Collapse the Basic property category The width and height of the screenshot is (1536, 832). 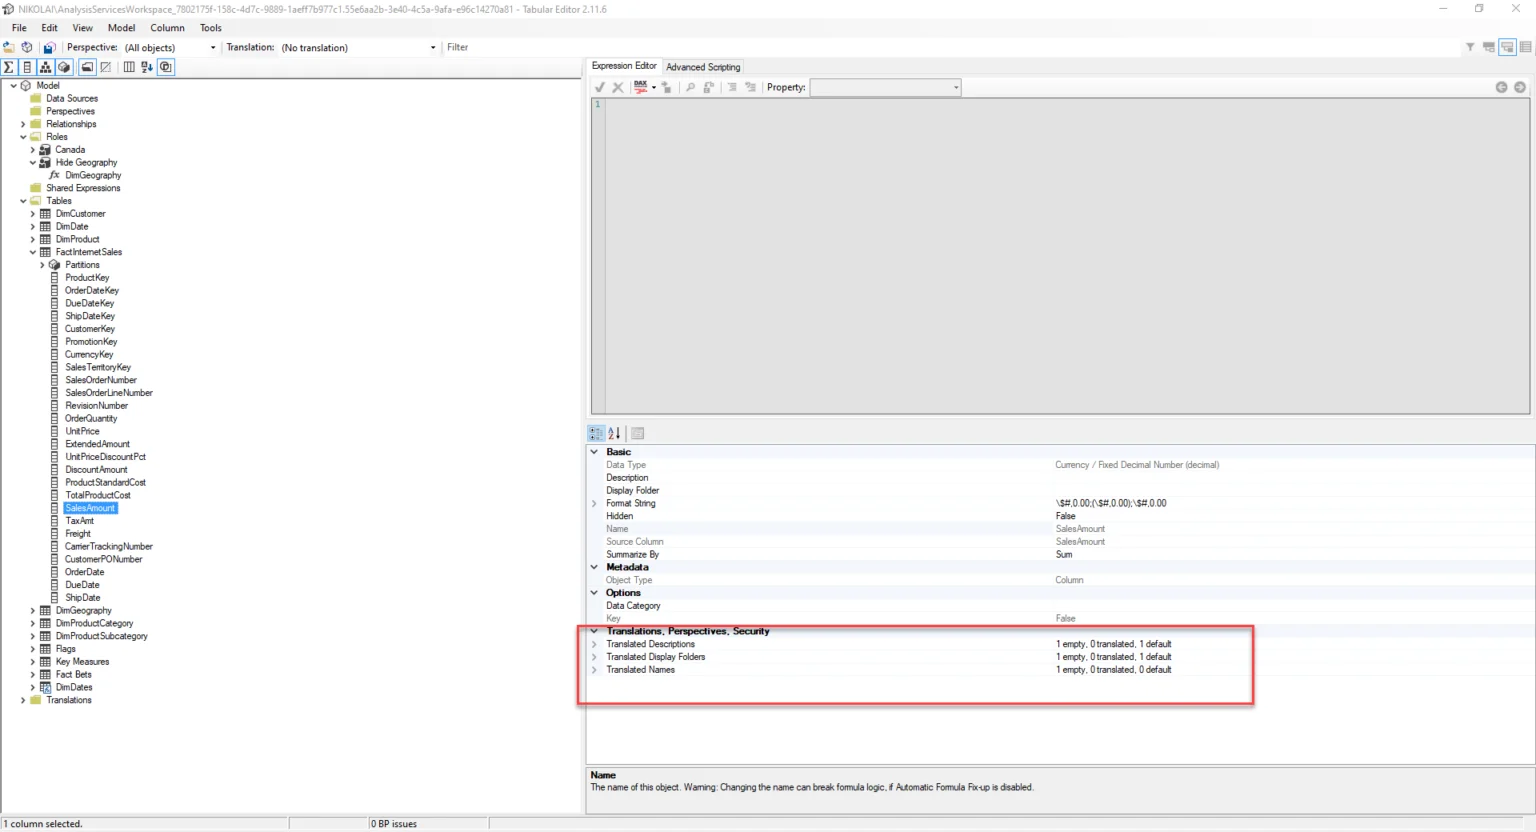pos(594,452)
